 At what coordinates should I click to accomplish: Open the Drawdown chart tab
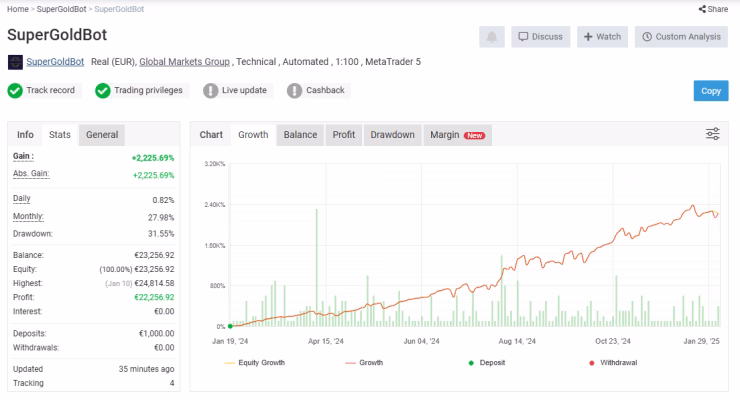click(392, 135)
